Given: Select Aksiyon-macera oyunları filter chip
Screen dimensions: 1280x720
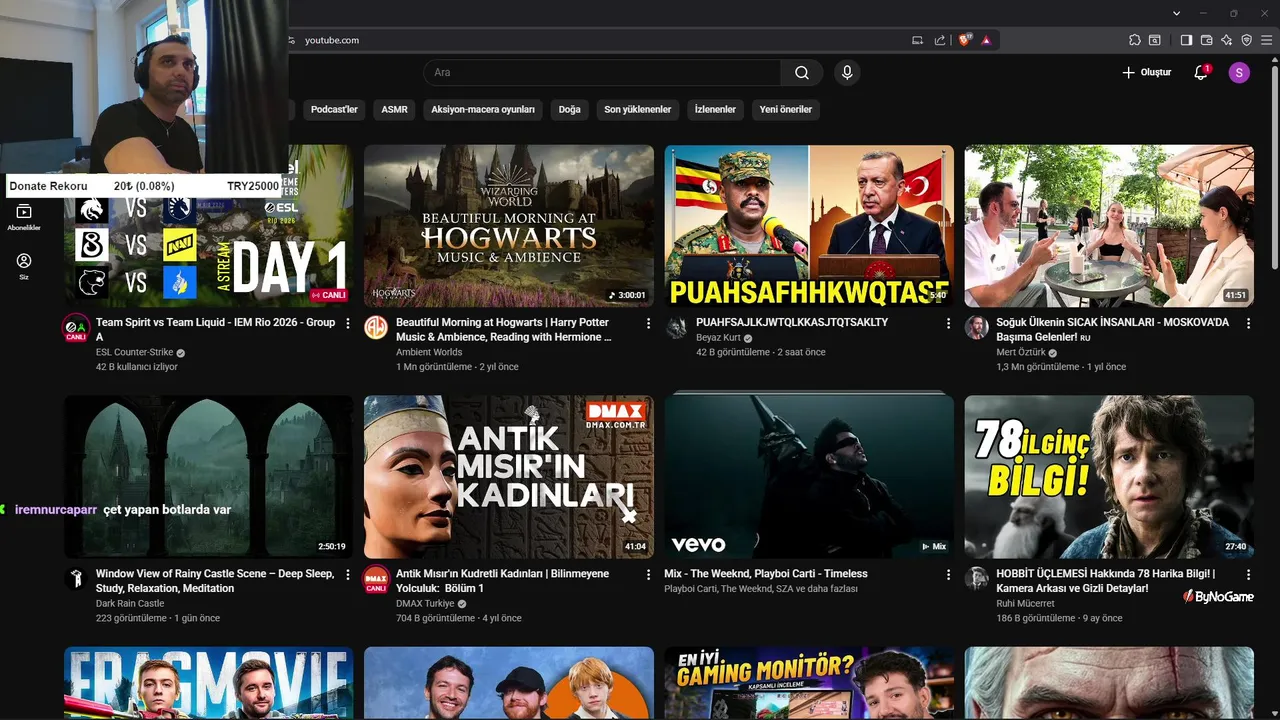Looking at the screenshot, I should pyautogui.click(x=483, y=109).
